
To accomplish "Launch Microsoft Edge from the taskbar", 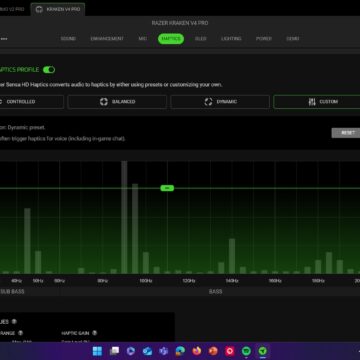I will [x=180, y=351].
